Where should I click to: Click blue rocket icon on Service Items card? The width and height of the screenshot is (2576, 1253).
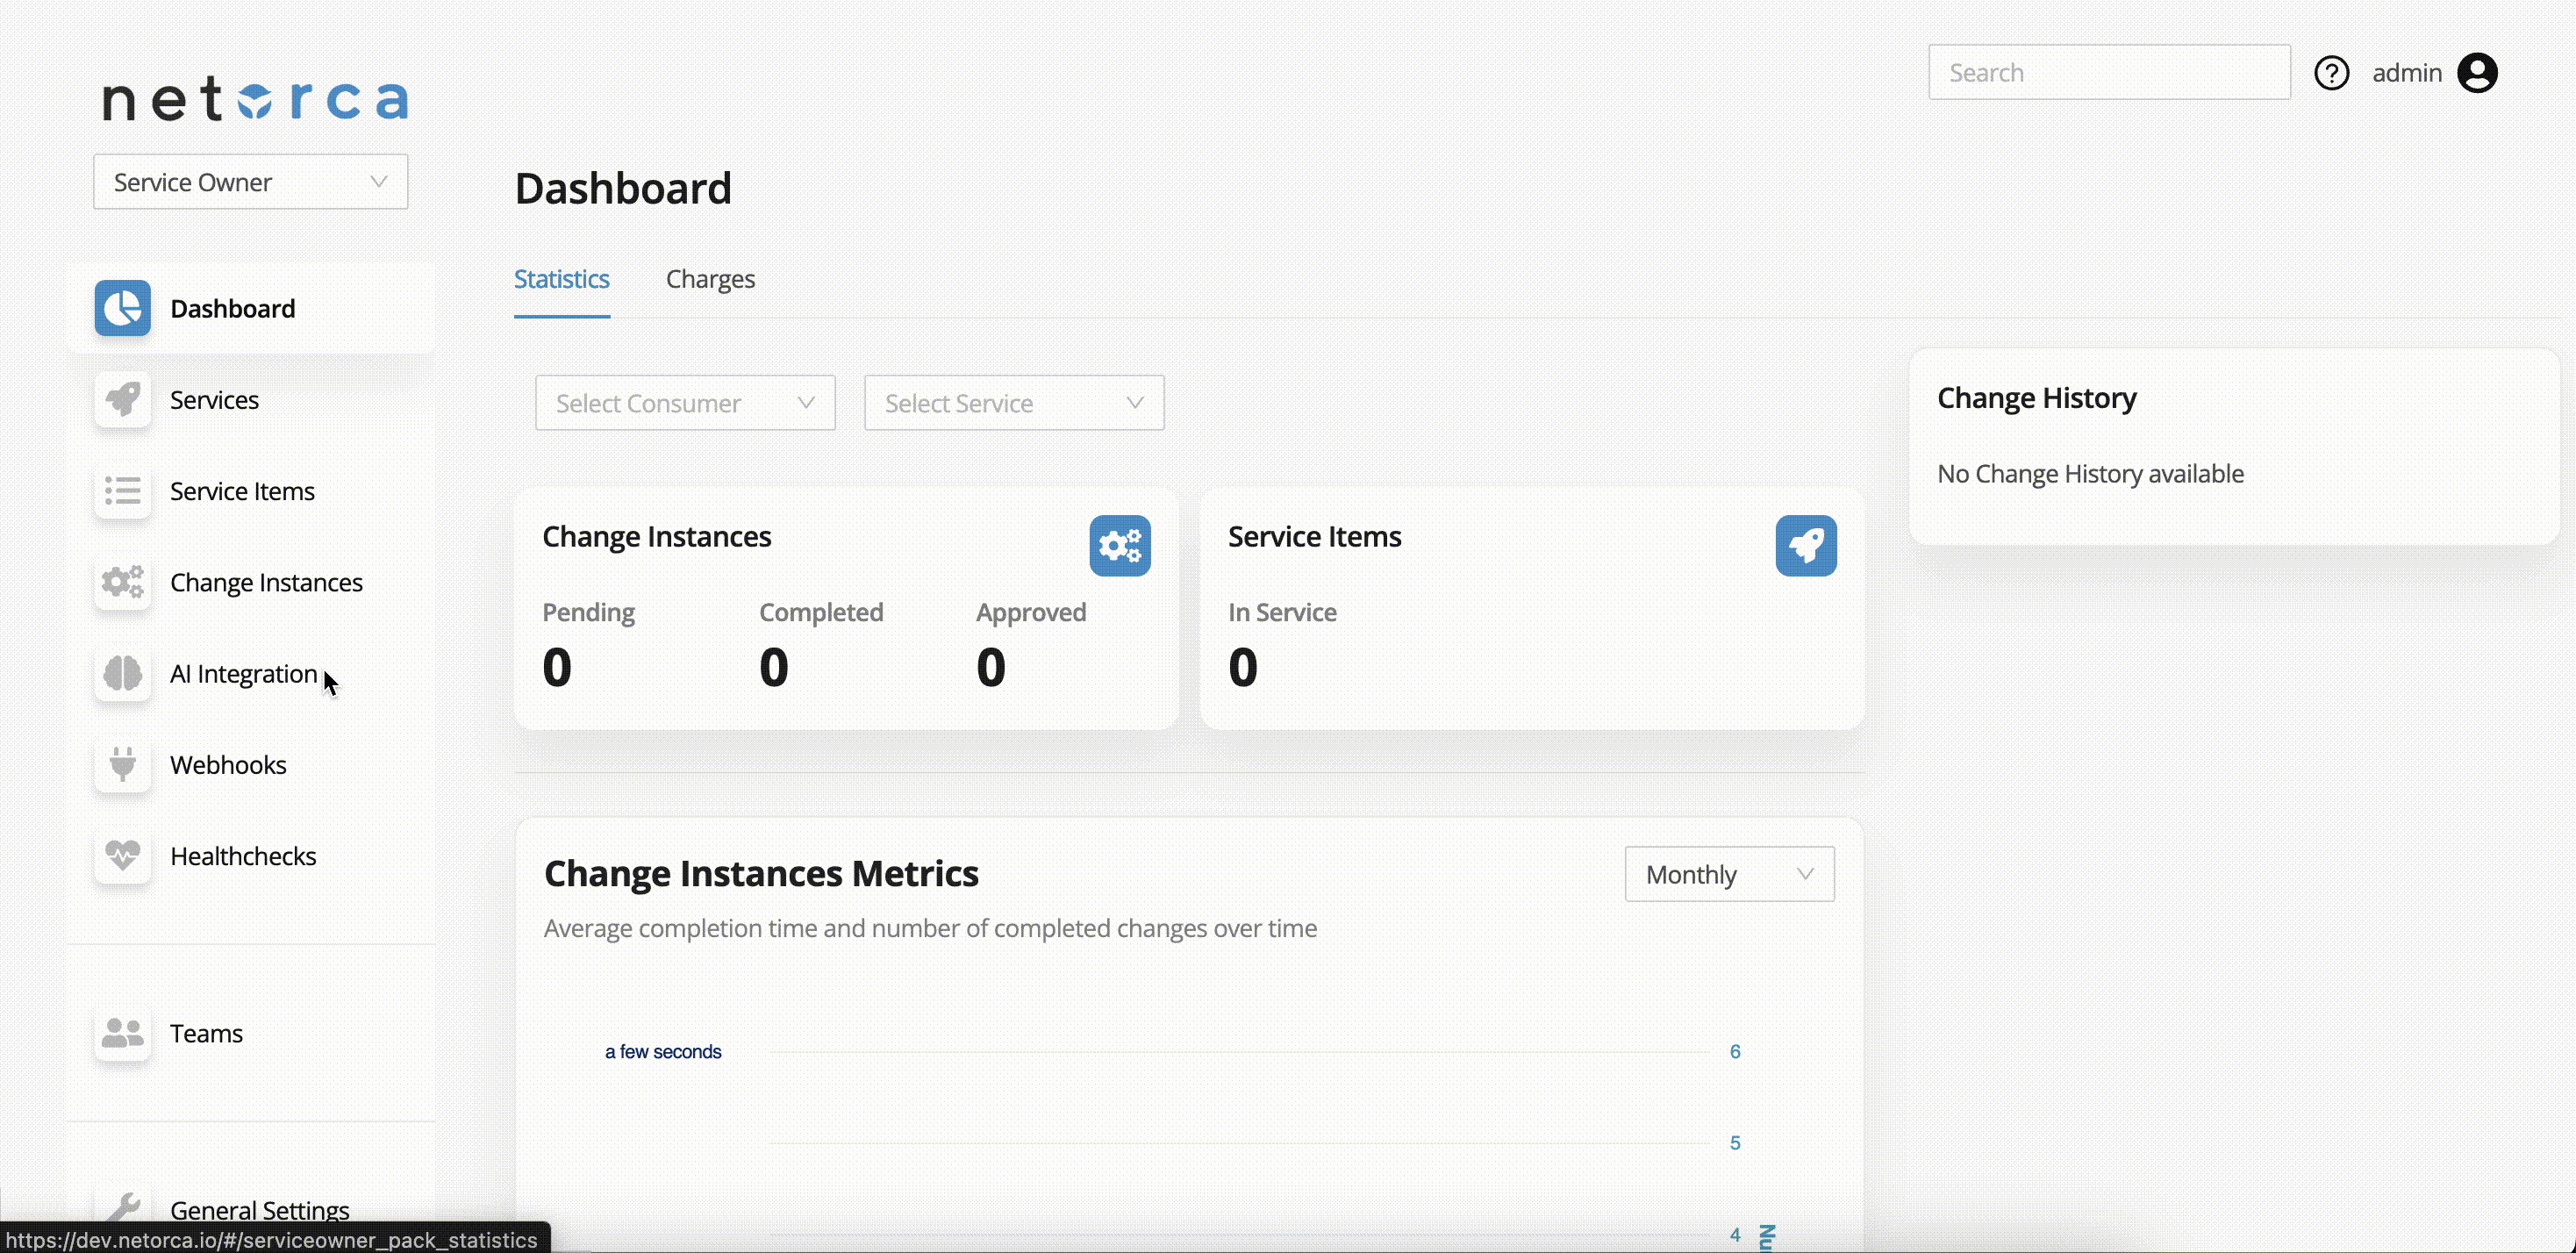(1805, 546)
